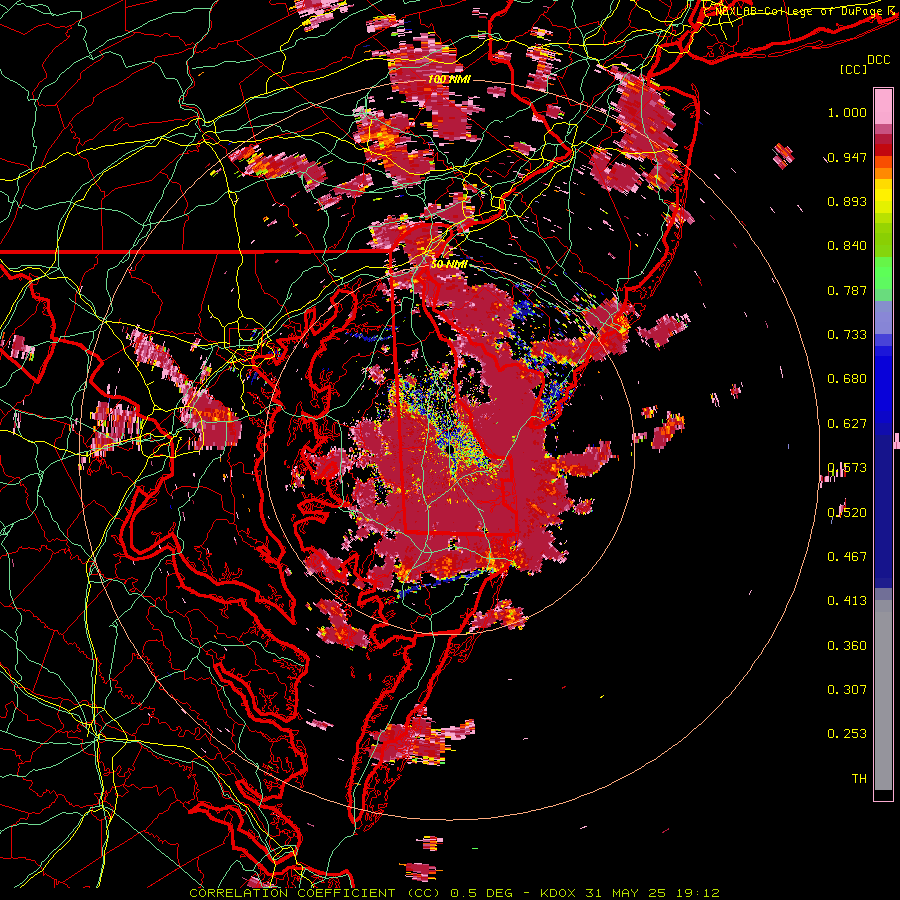Pick the orange segment of the color bar
Viewport: 900px width, 900px height.
883,173
